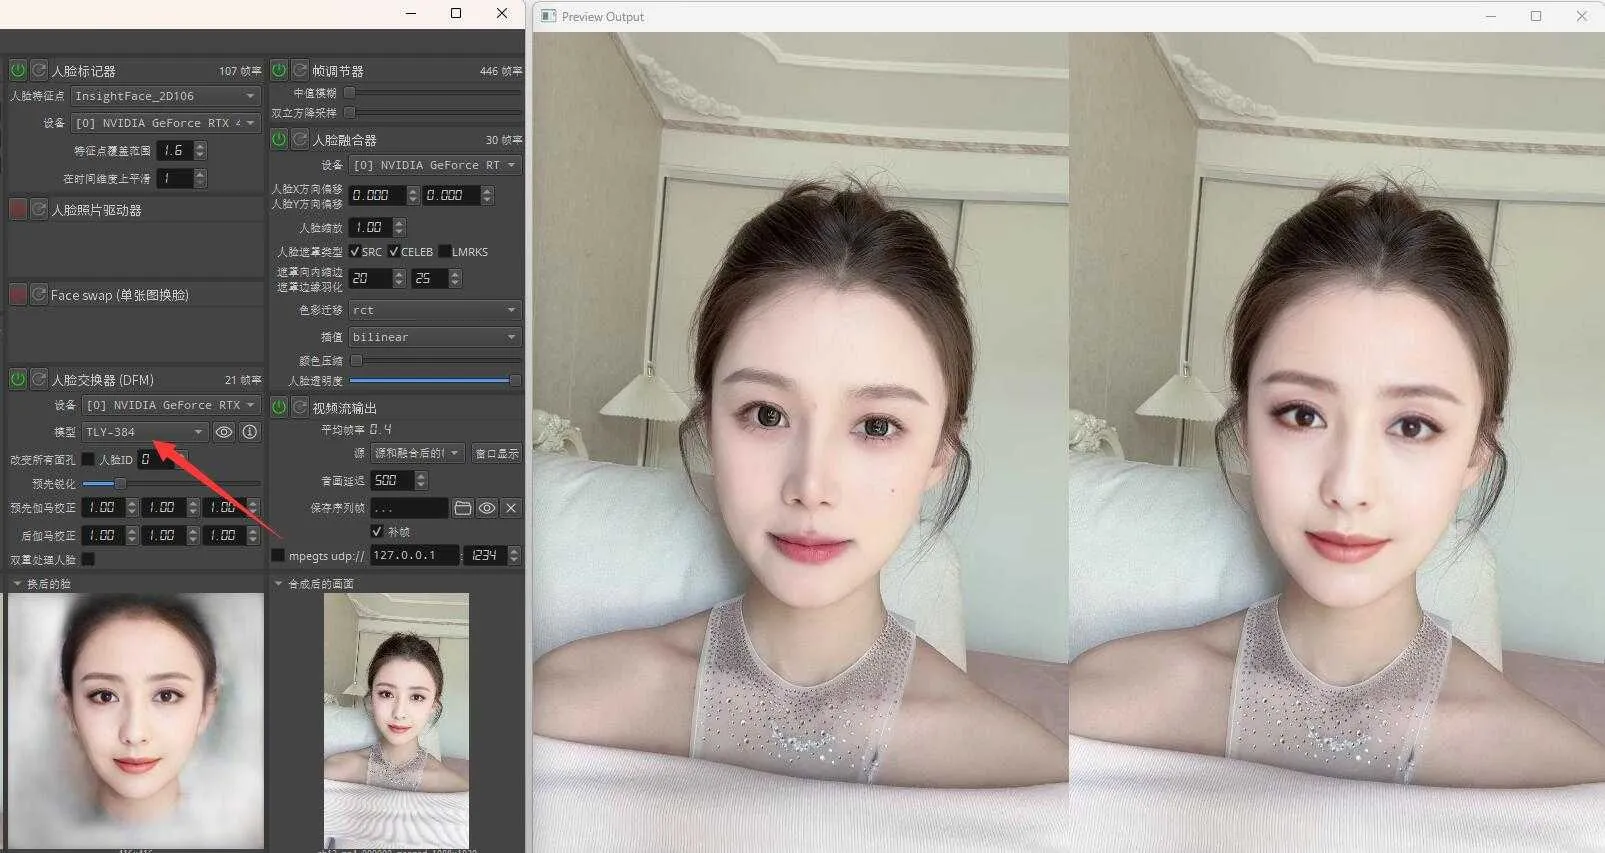Toggle power button of 人脸标记器 module
1605x853 pixels.
pos(18,70)
